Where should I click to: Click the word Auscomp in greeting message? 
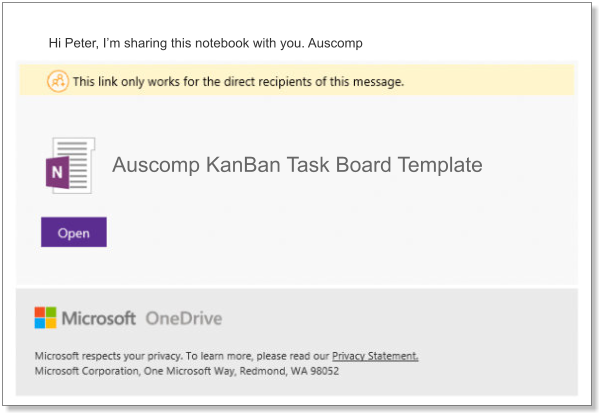(x=336, y=44)
